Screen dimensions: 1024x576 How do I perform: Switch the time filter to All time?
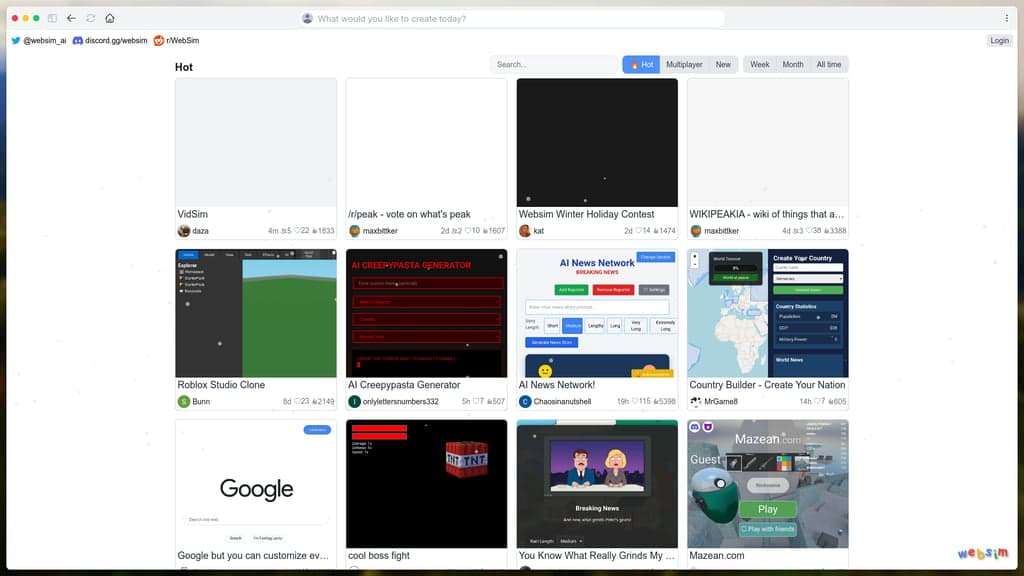[x=827, y=64]
